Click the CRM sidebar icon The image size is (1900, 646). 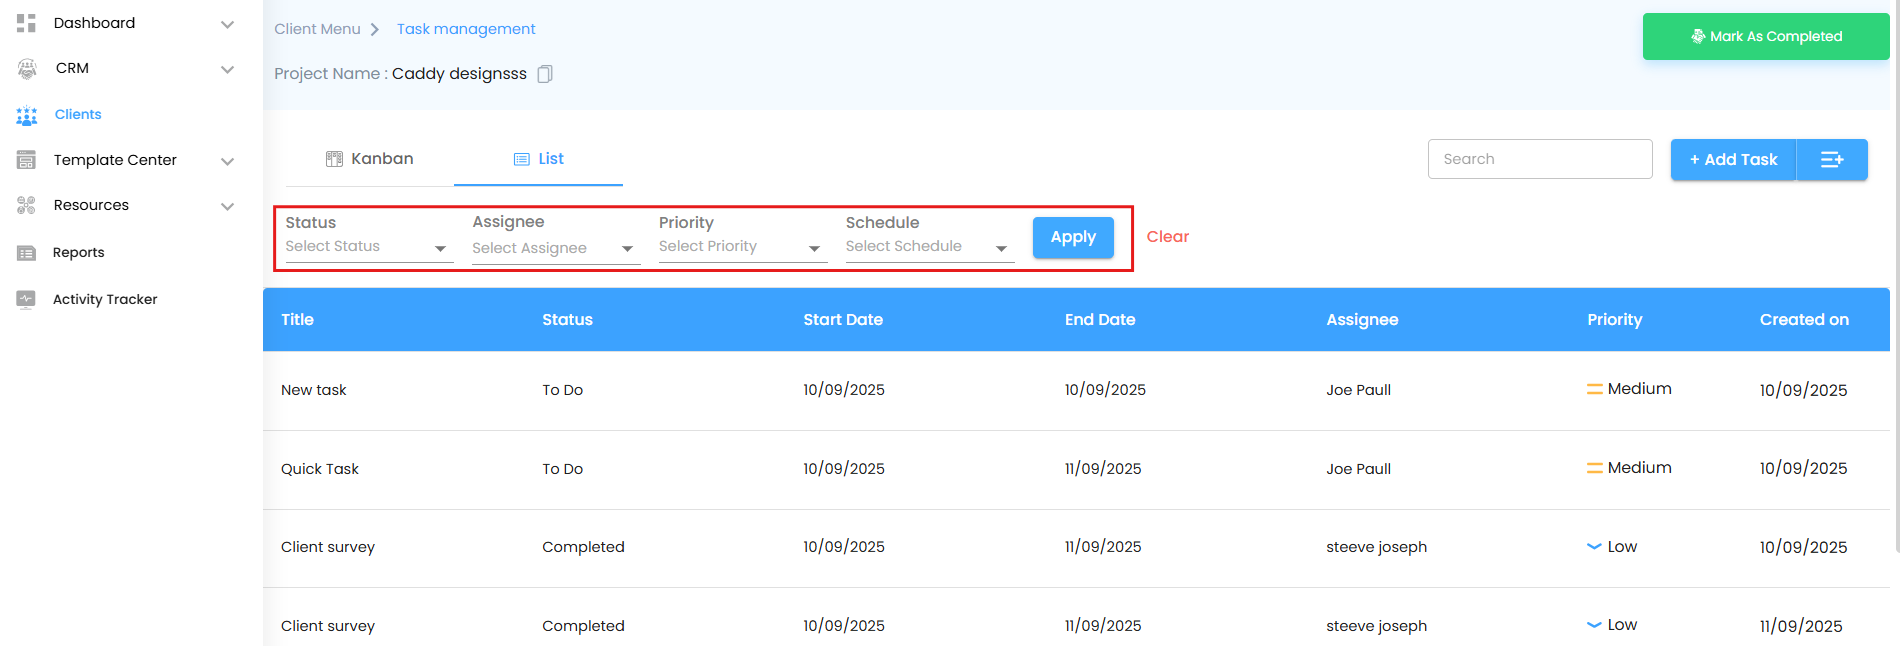click(27, 68)
